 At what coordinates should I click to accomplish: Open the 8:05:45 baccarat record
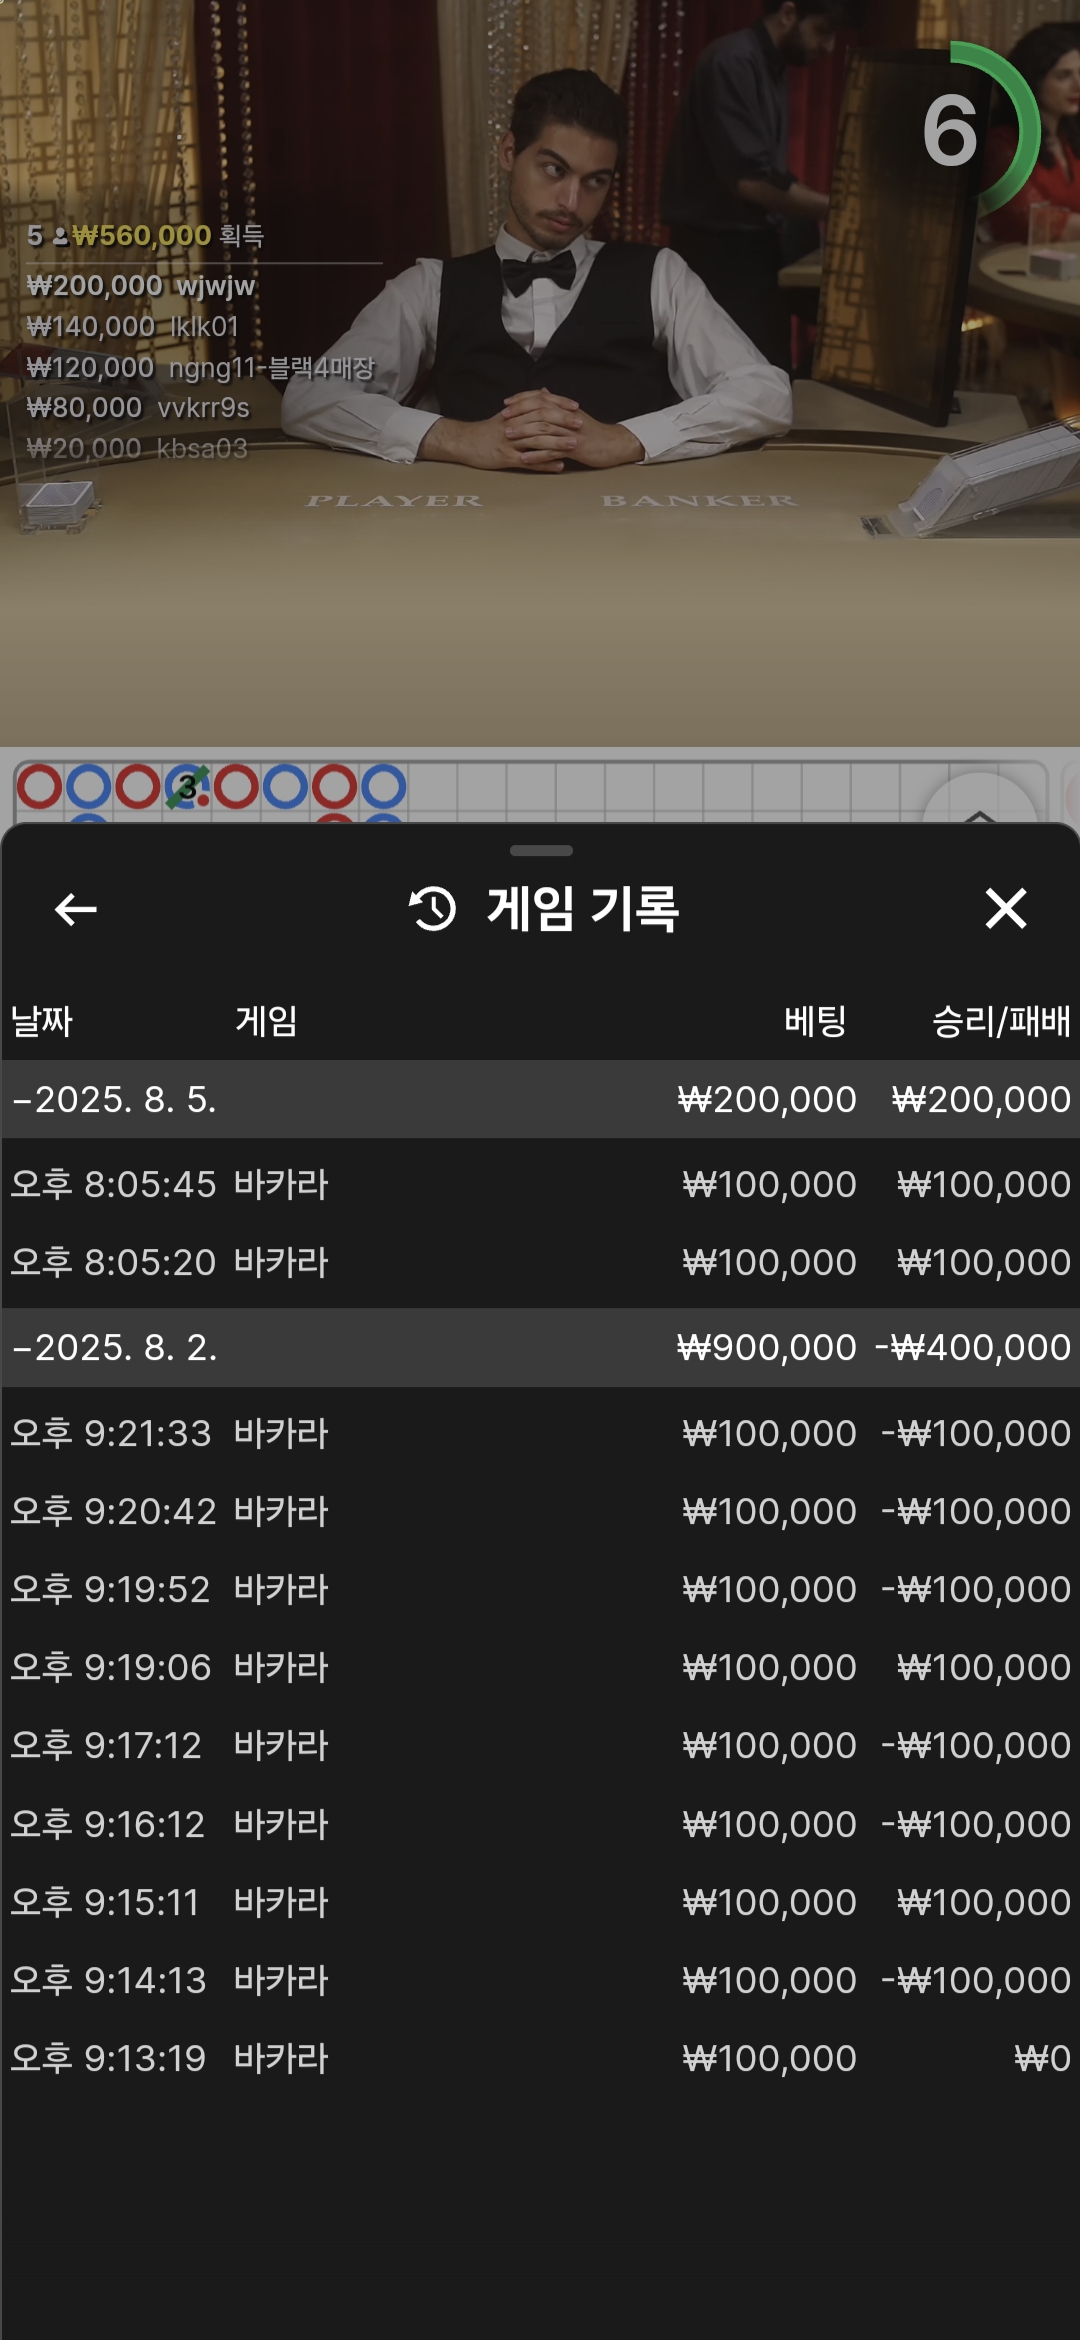[540, 1184]
